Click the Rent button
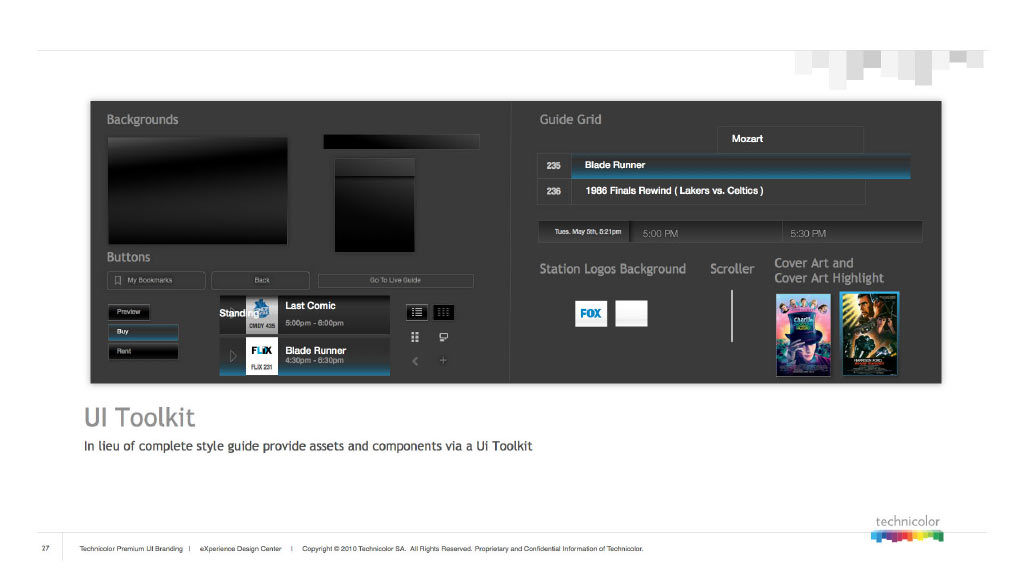Viewport: 1024px width, 576px height. [143, 351]
